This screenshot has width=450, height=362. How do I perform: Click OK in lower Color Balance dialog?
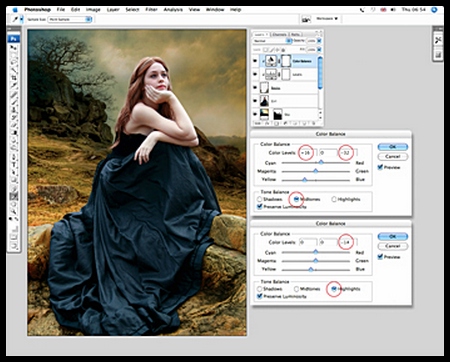(x=393, y=236)
